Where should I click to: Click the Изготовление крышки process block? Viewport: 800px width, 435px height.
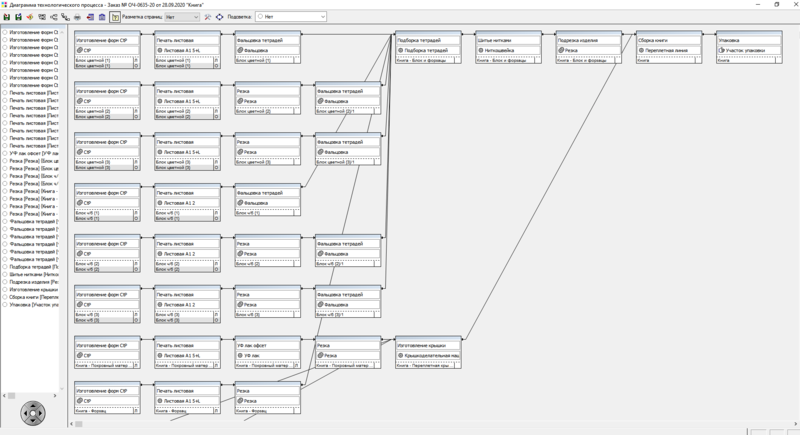click(428, 352)
